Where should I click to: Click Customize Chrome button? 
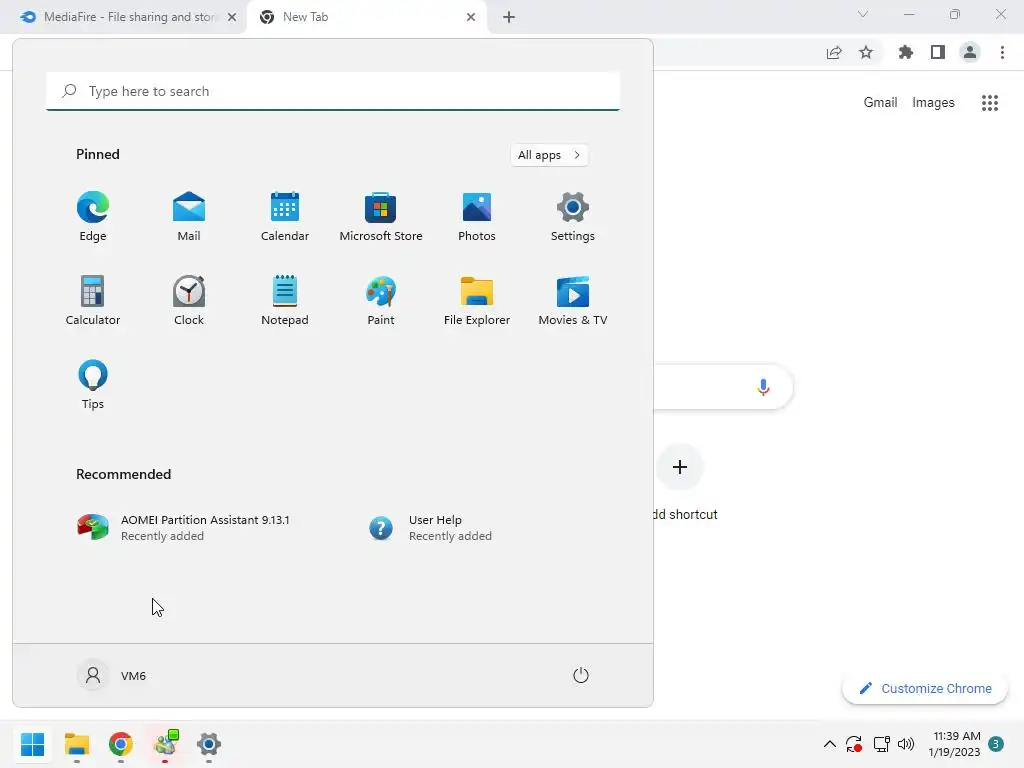(x=925, y=688)
